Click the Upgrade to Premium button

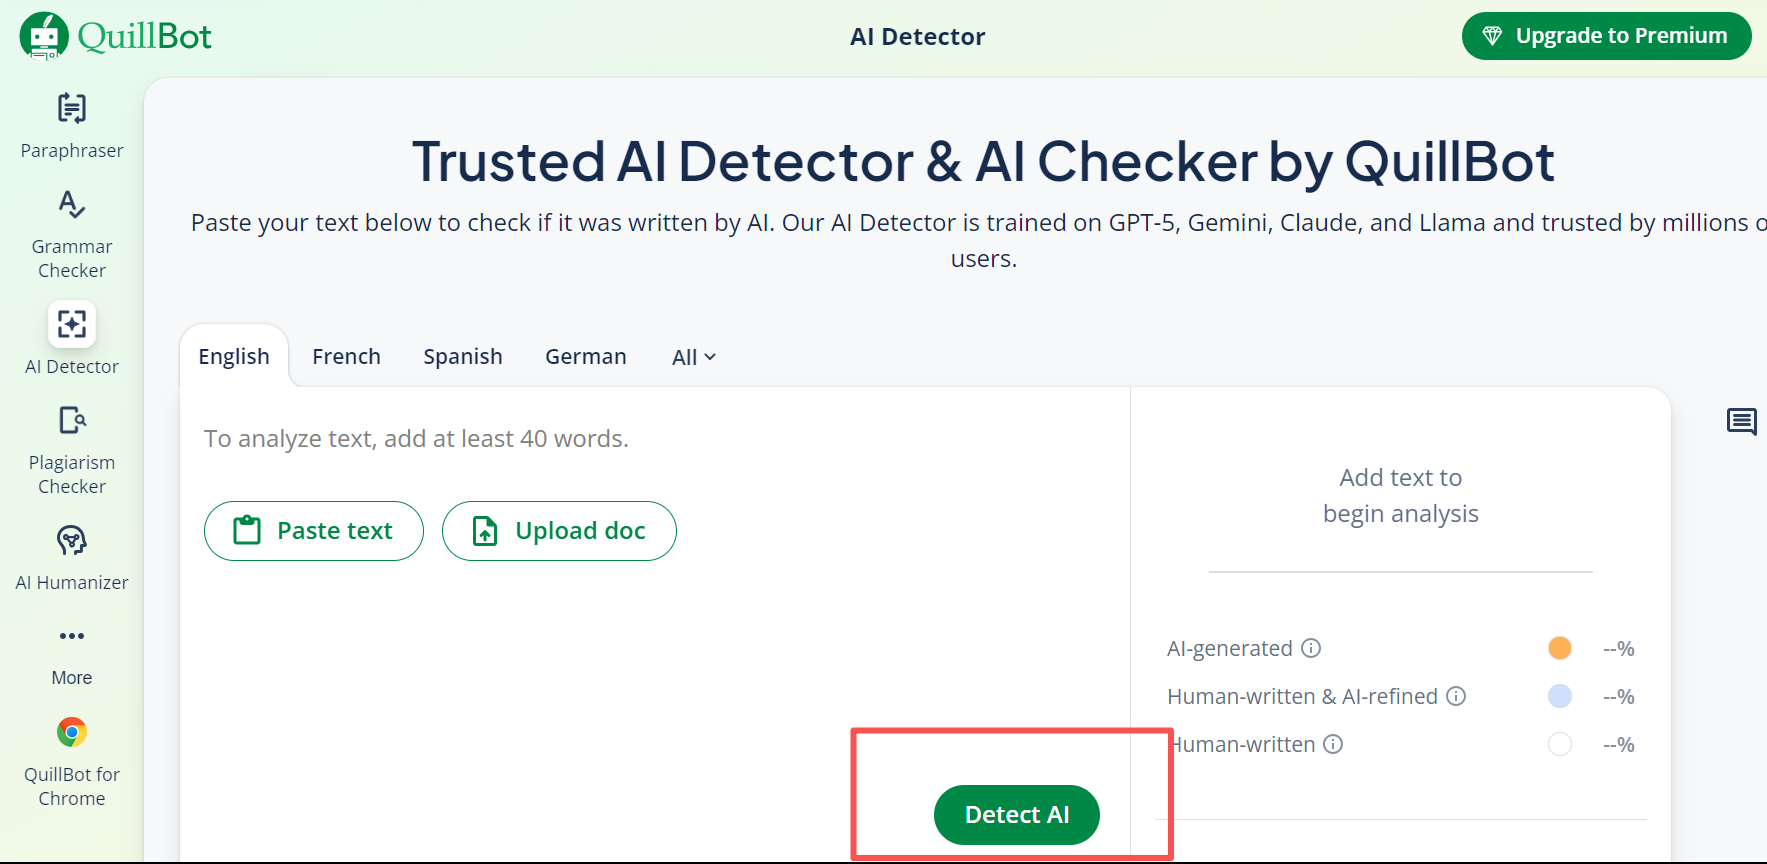1606,36
